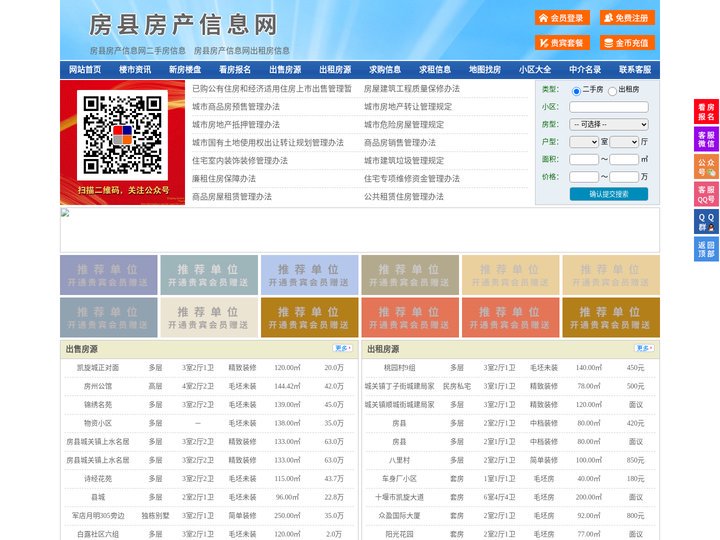Open 城市房地产抵押管理办法 link
The width and height of the screenshot is (720, 540).
(236, 124)
